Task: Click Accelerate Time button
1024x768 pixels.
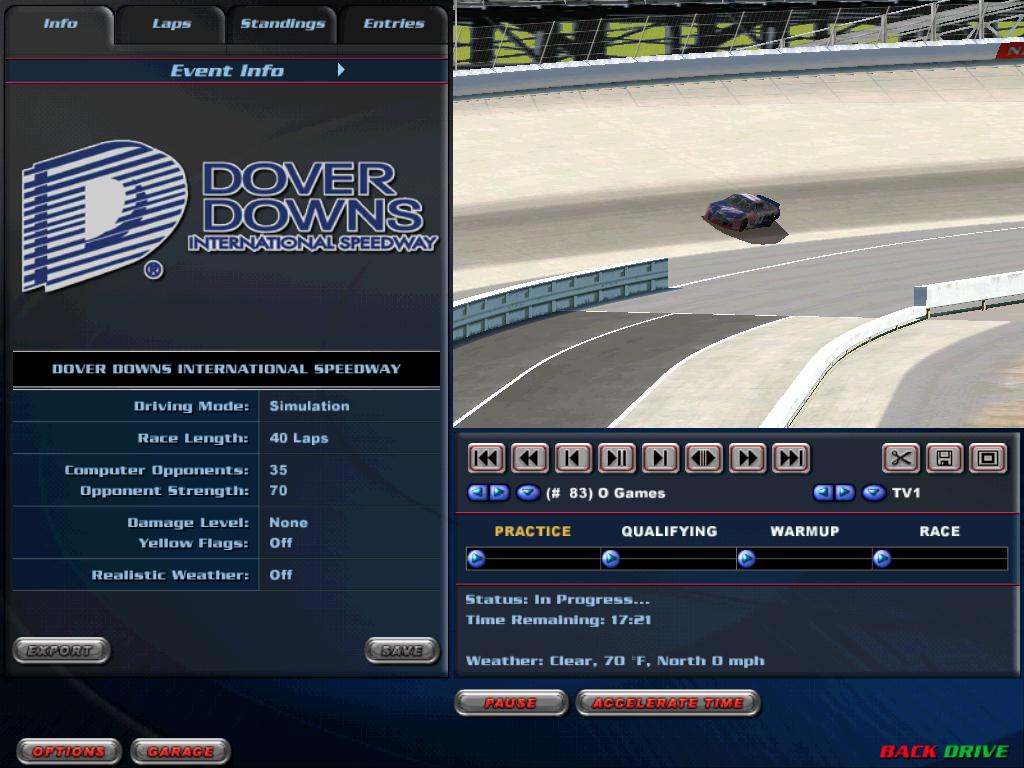Action: pos(668,703)
